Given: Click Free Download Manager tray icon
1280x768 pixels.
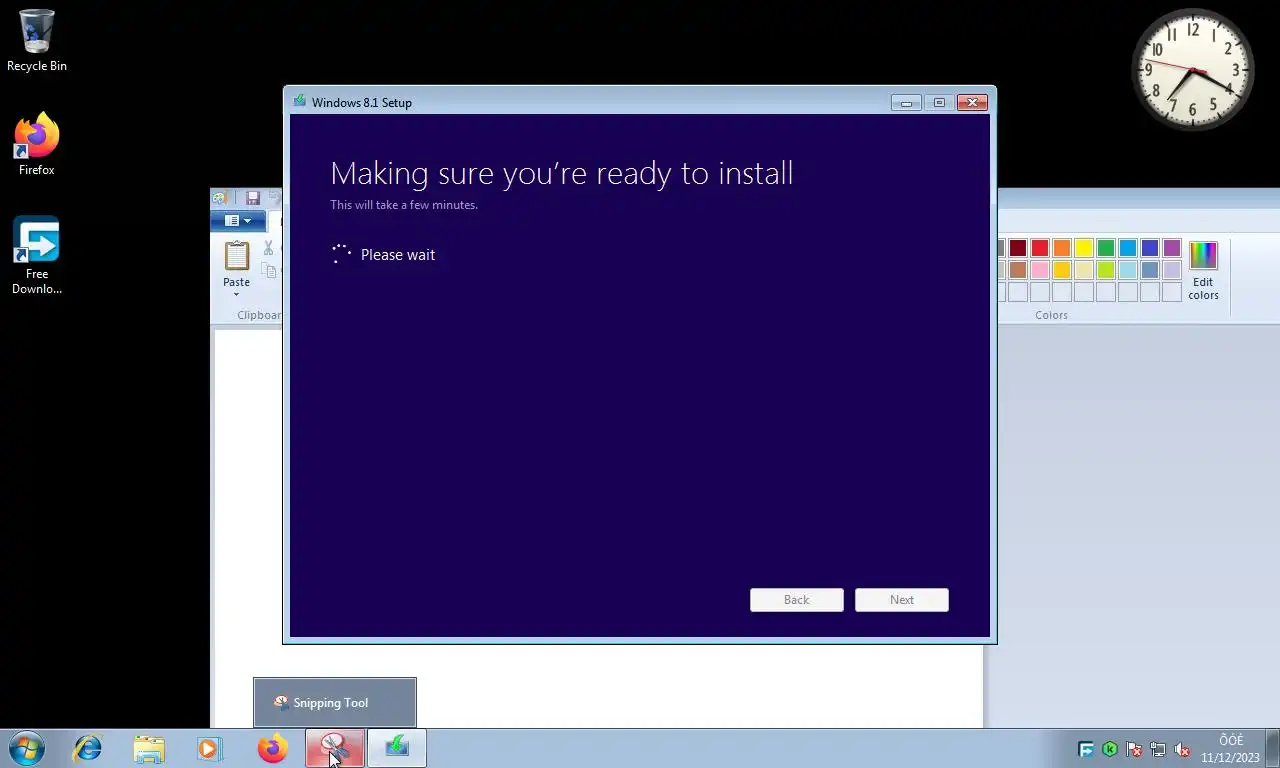Looking at the screenshot, I should click(1086, 749).
